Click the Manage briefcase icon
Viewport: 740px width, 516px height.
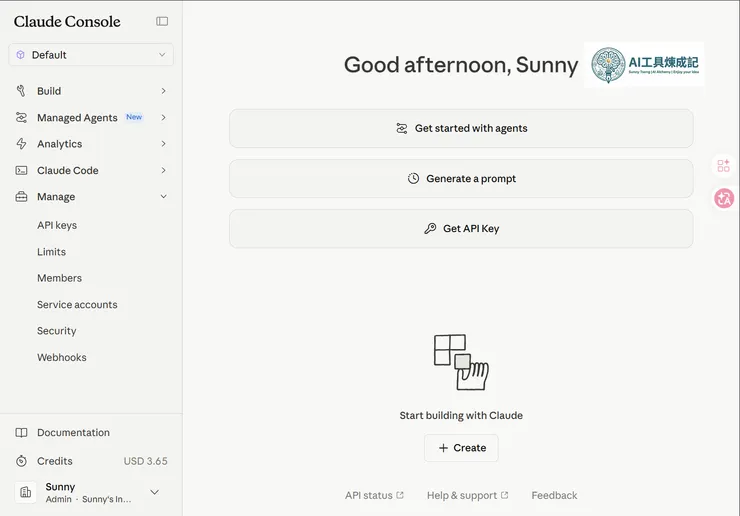tap(21, 196)
